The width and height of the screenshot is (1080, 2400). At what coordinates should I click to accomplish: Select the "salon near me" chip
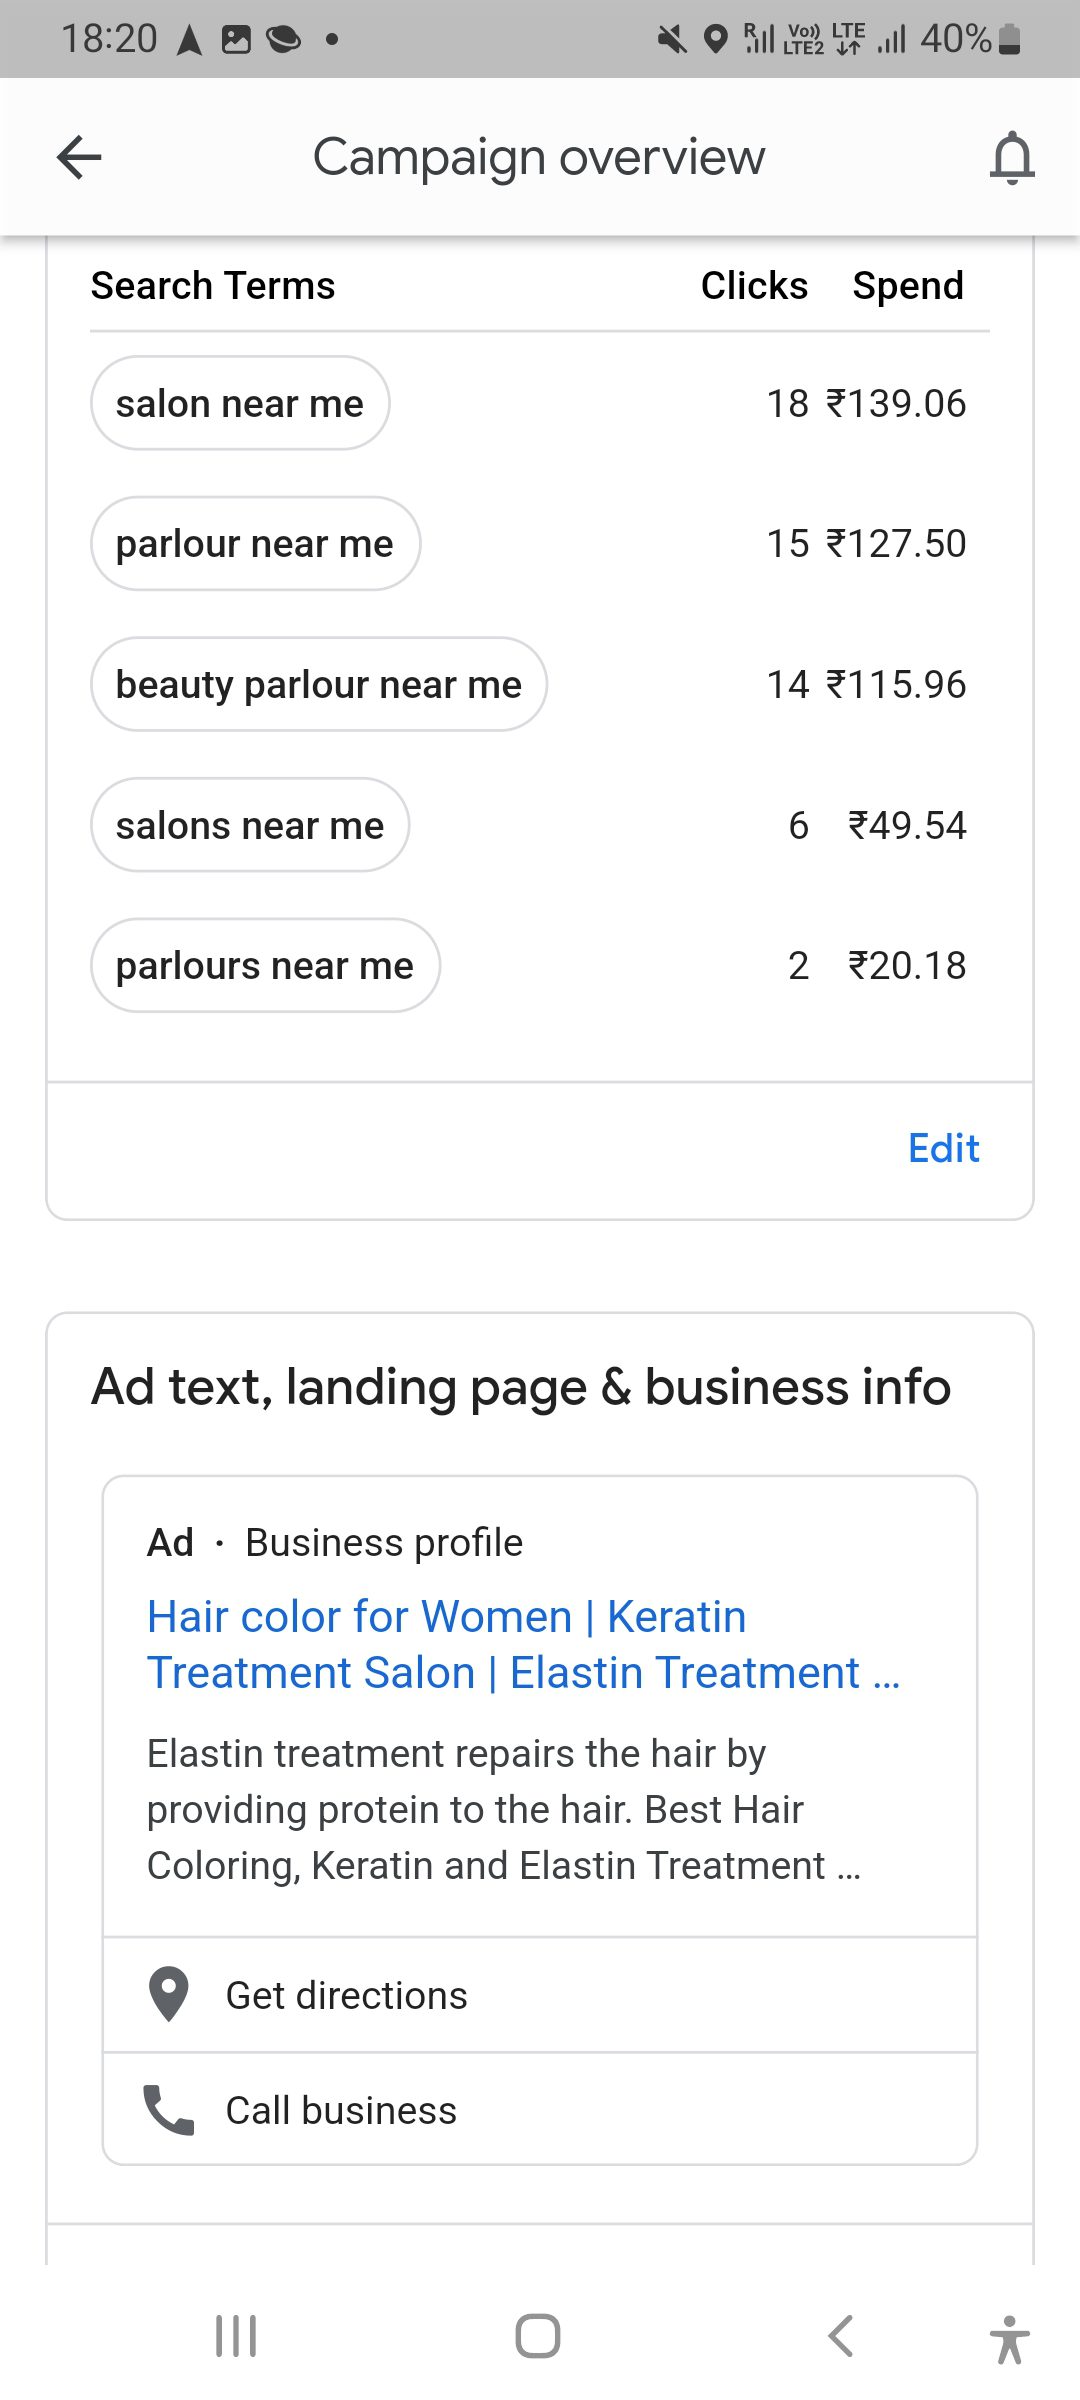[x=240, y=404]
